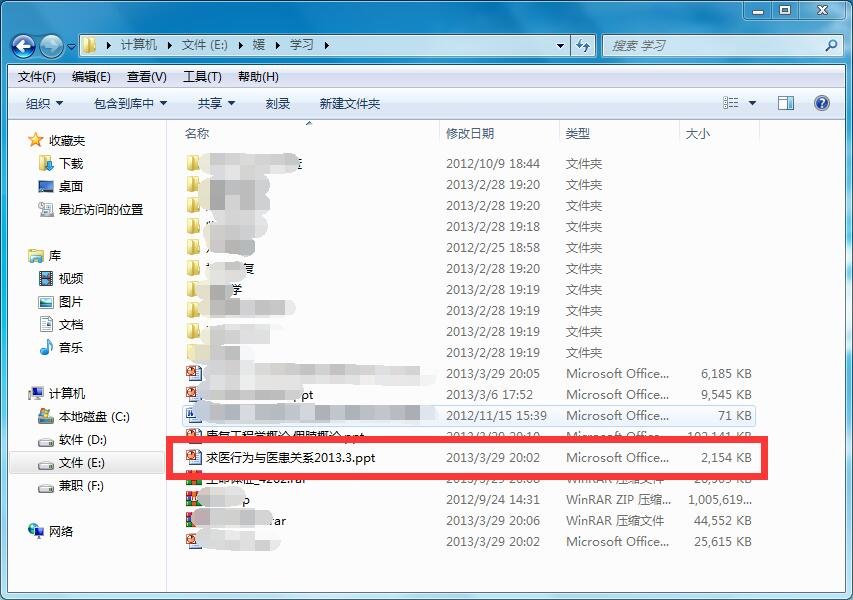Click the Forward navigation arrow button
Screen dimensions: 853x600
click(52, 46)
